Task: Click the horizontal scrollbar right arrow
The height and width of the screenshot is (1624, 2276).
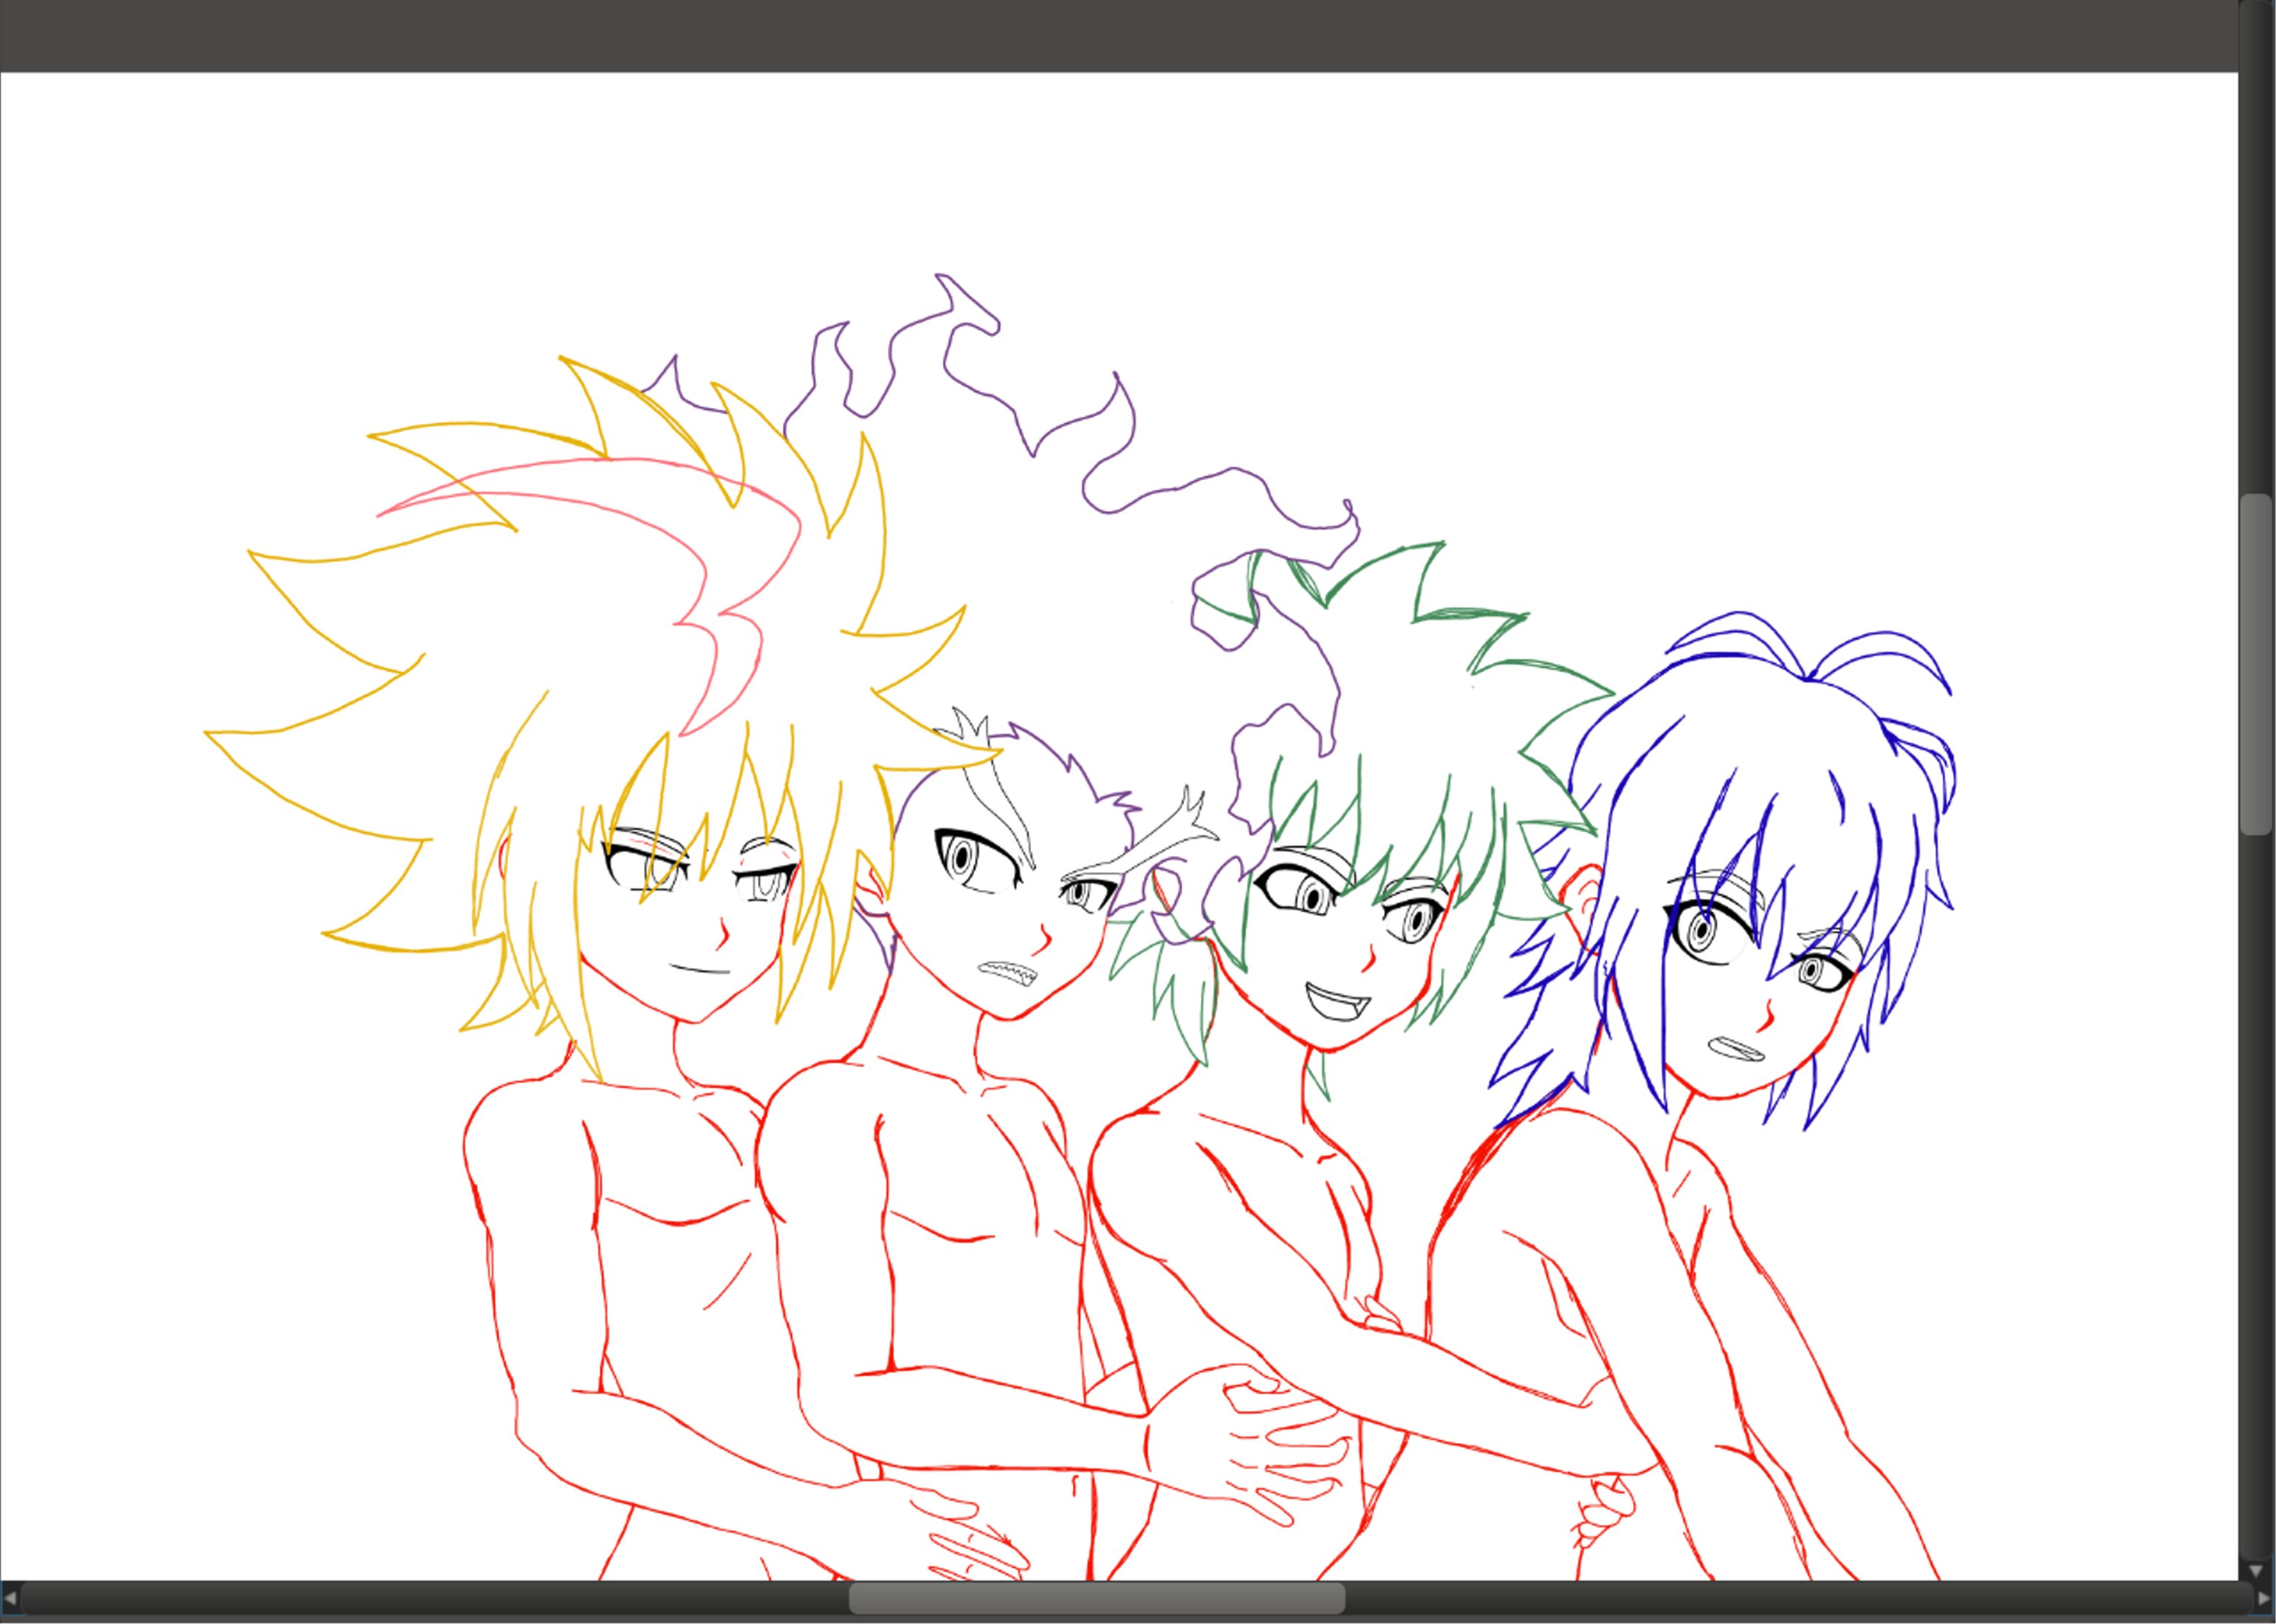Action: [2265, 1599]
